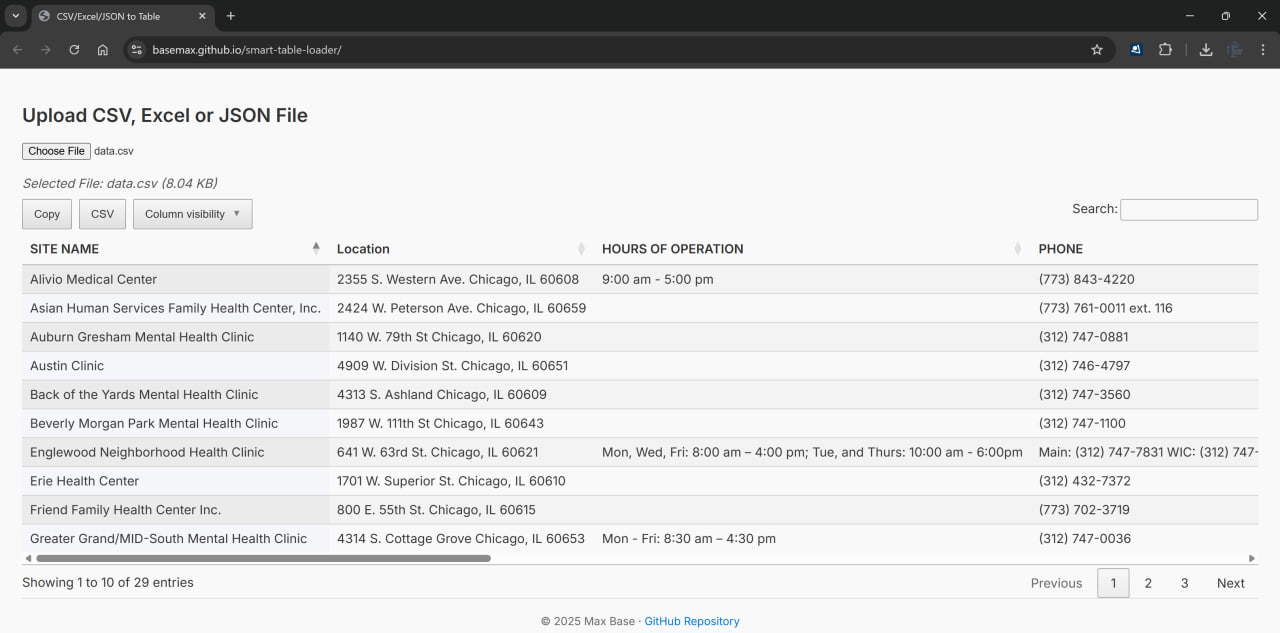
Task: Reload the current page
Action: click(74, 50)
